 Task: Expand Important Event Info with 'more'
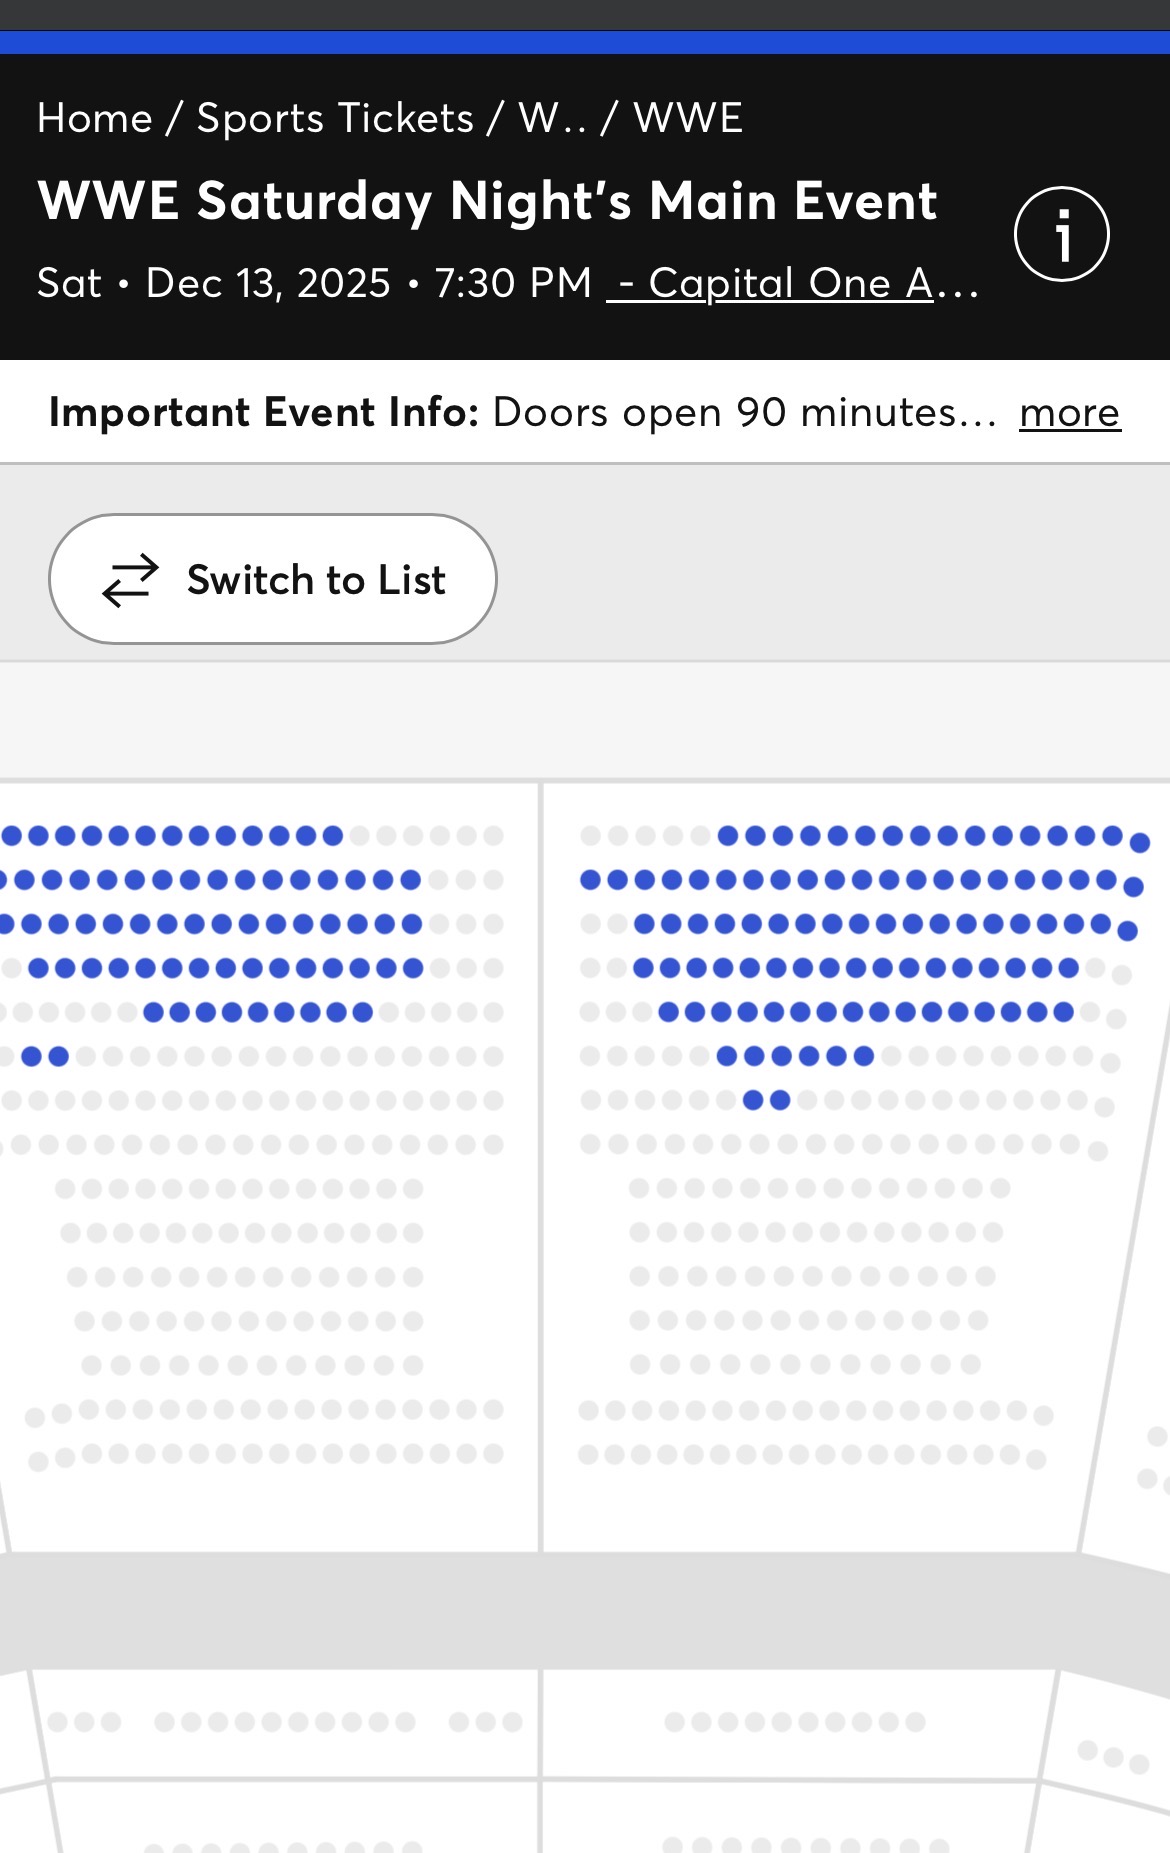tap(1069, 412)
